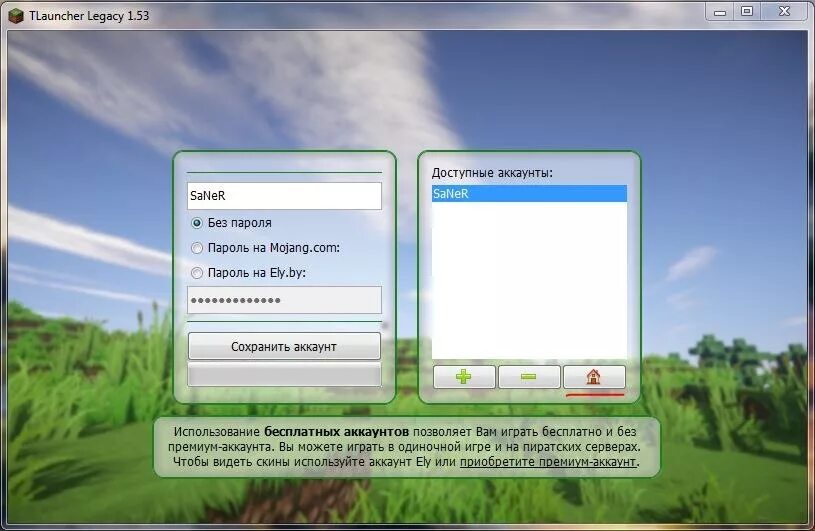Minimize the TLauncher window

click(720, 12)
